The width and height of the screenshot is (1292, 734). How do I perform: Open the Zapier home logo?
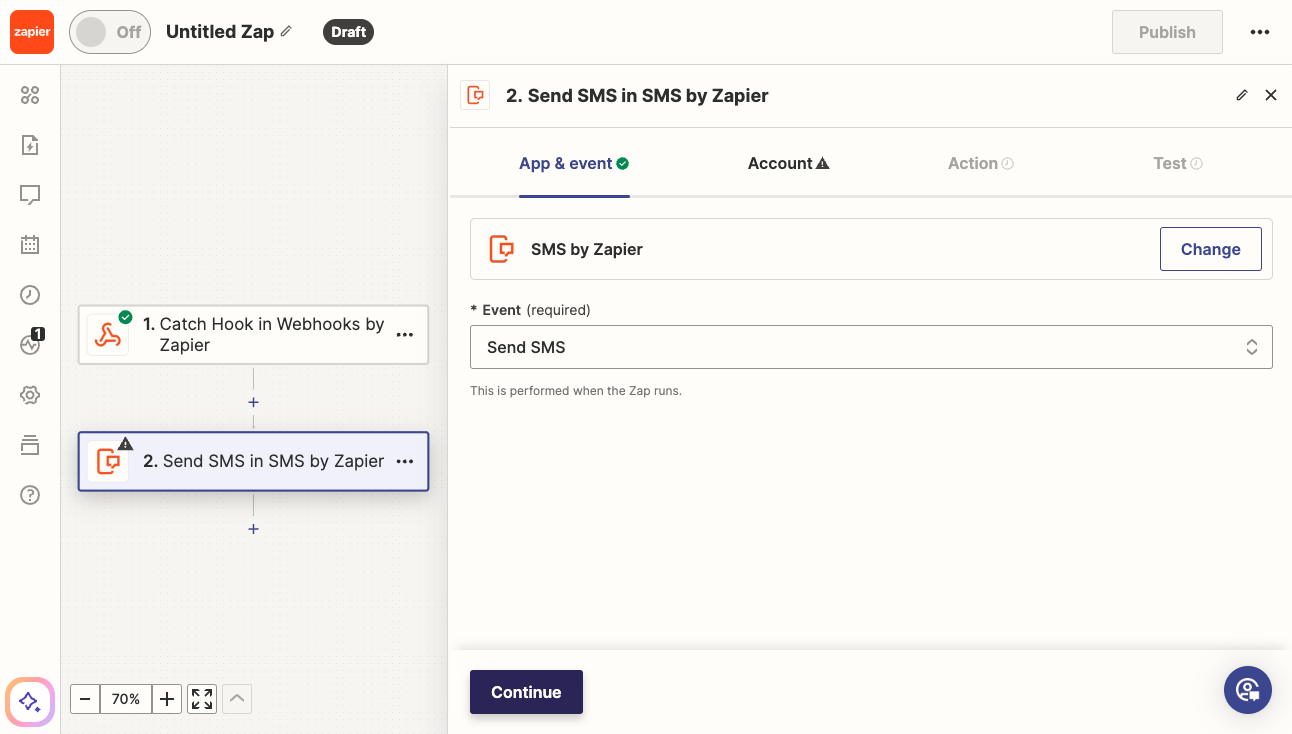click(x=32, y=32)
